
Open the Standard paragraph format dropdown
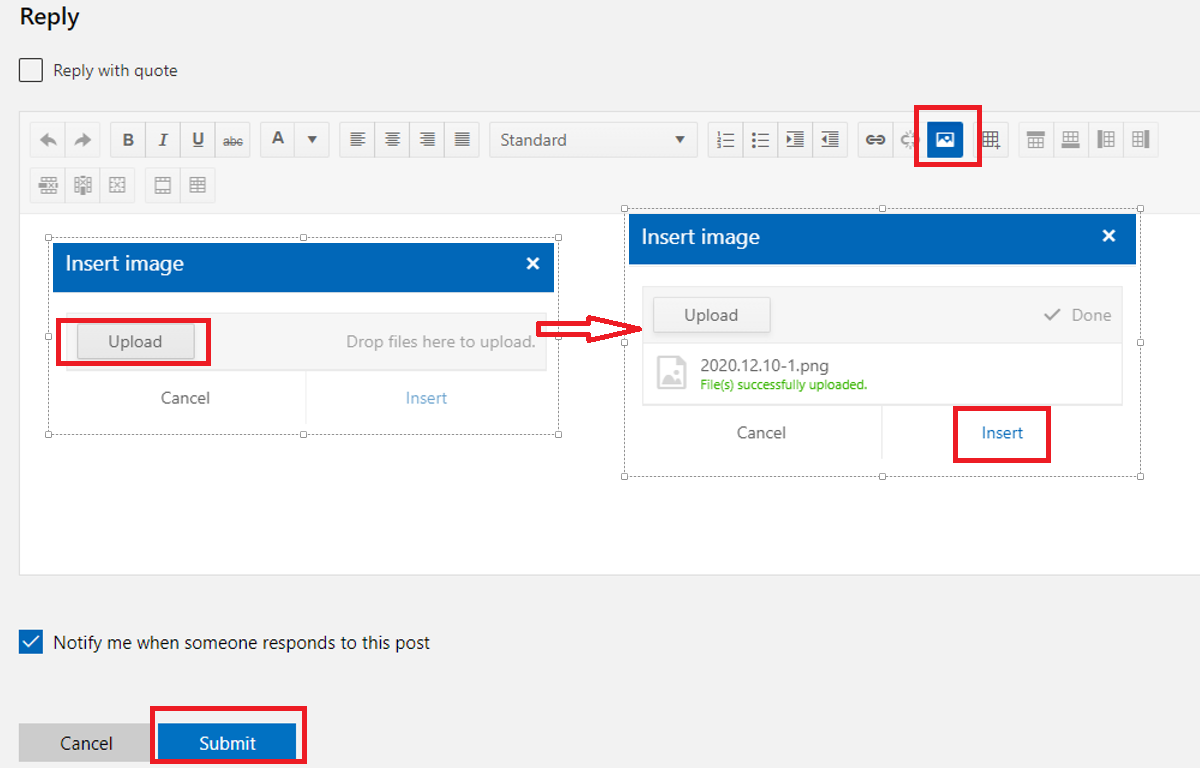click(593, 140)
